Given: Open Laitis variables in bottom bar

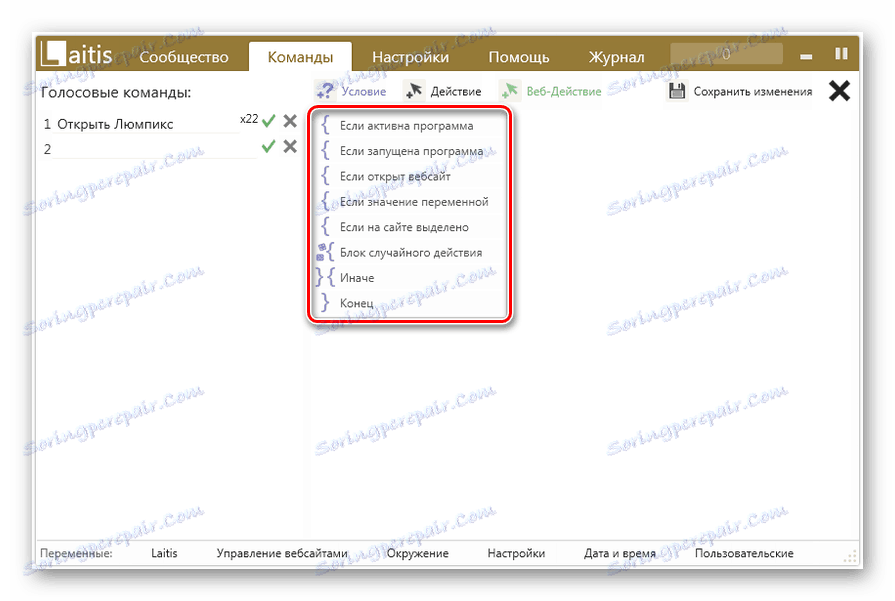Looking at the screenshot, I should 164,553.
